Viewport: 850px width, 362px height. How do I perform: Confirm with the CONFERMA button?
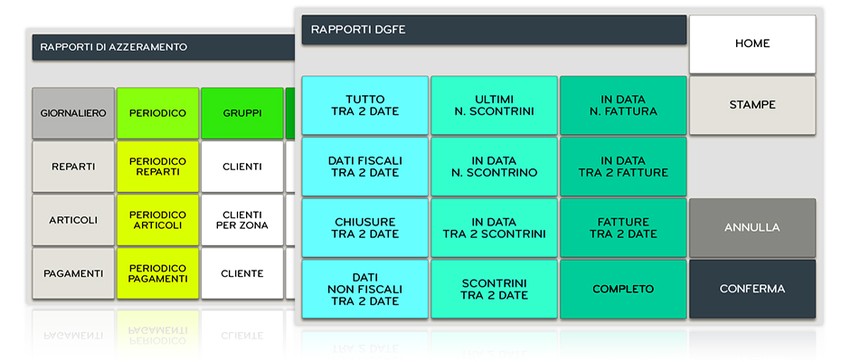coord(752,289)
